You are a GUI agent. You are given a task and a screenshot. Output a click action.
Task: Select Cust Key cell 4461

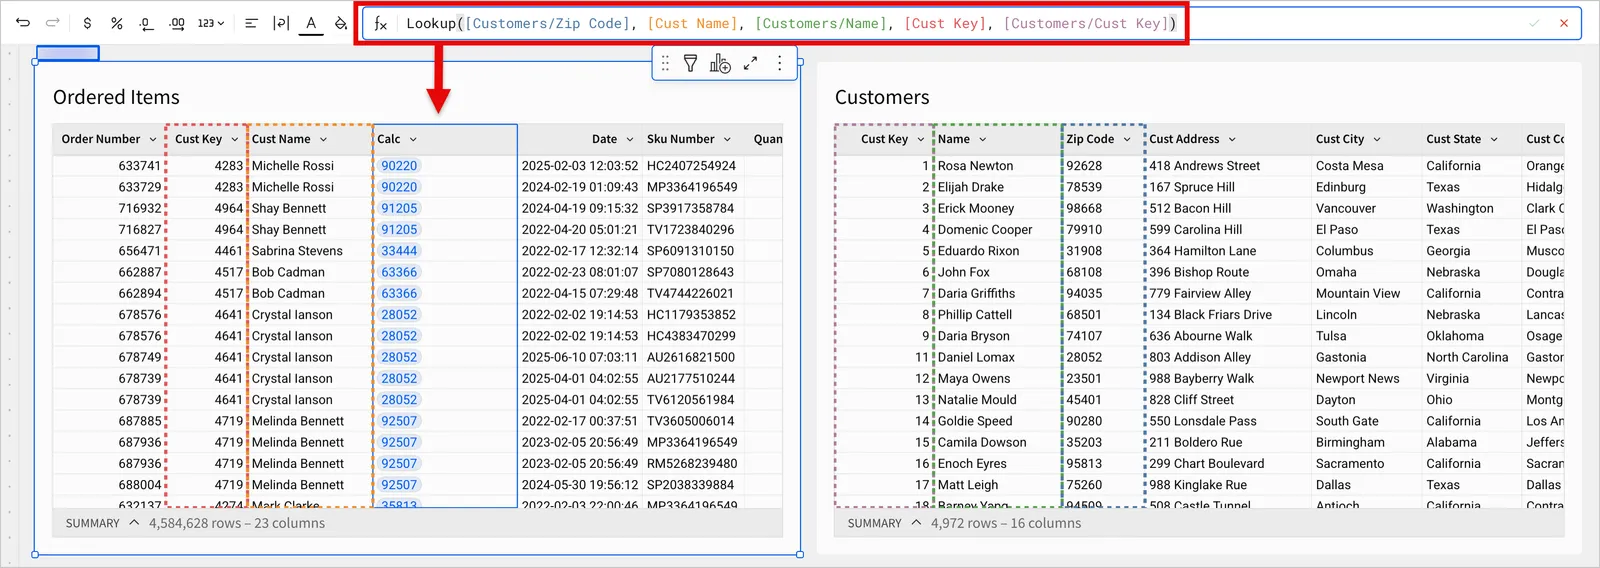228,251
